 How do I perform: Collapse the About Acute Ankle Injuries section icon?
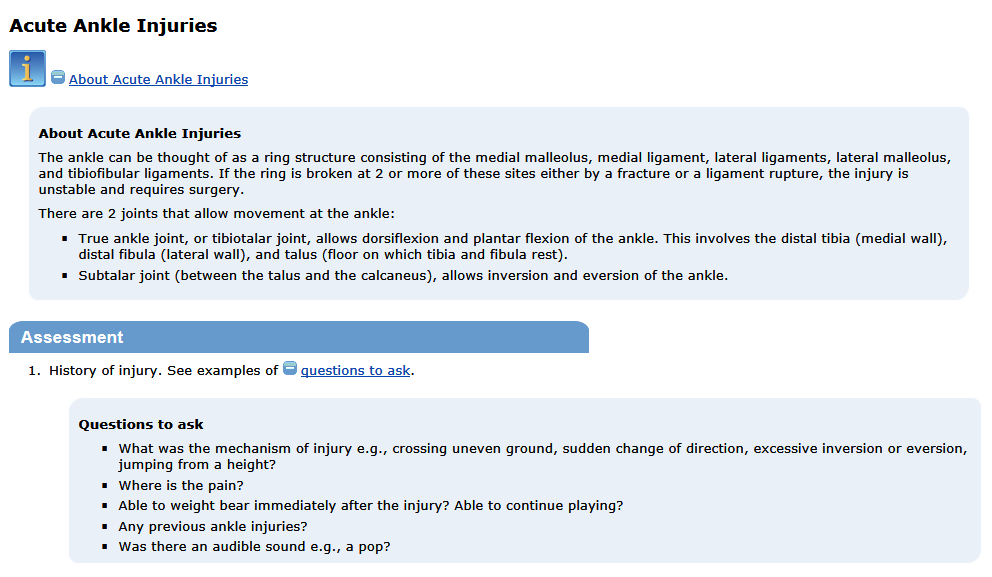pos(58,77)
